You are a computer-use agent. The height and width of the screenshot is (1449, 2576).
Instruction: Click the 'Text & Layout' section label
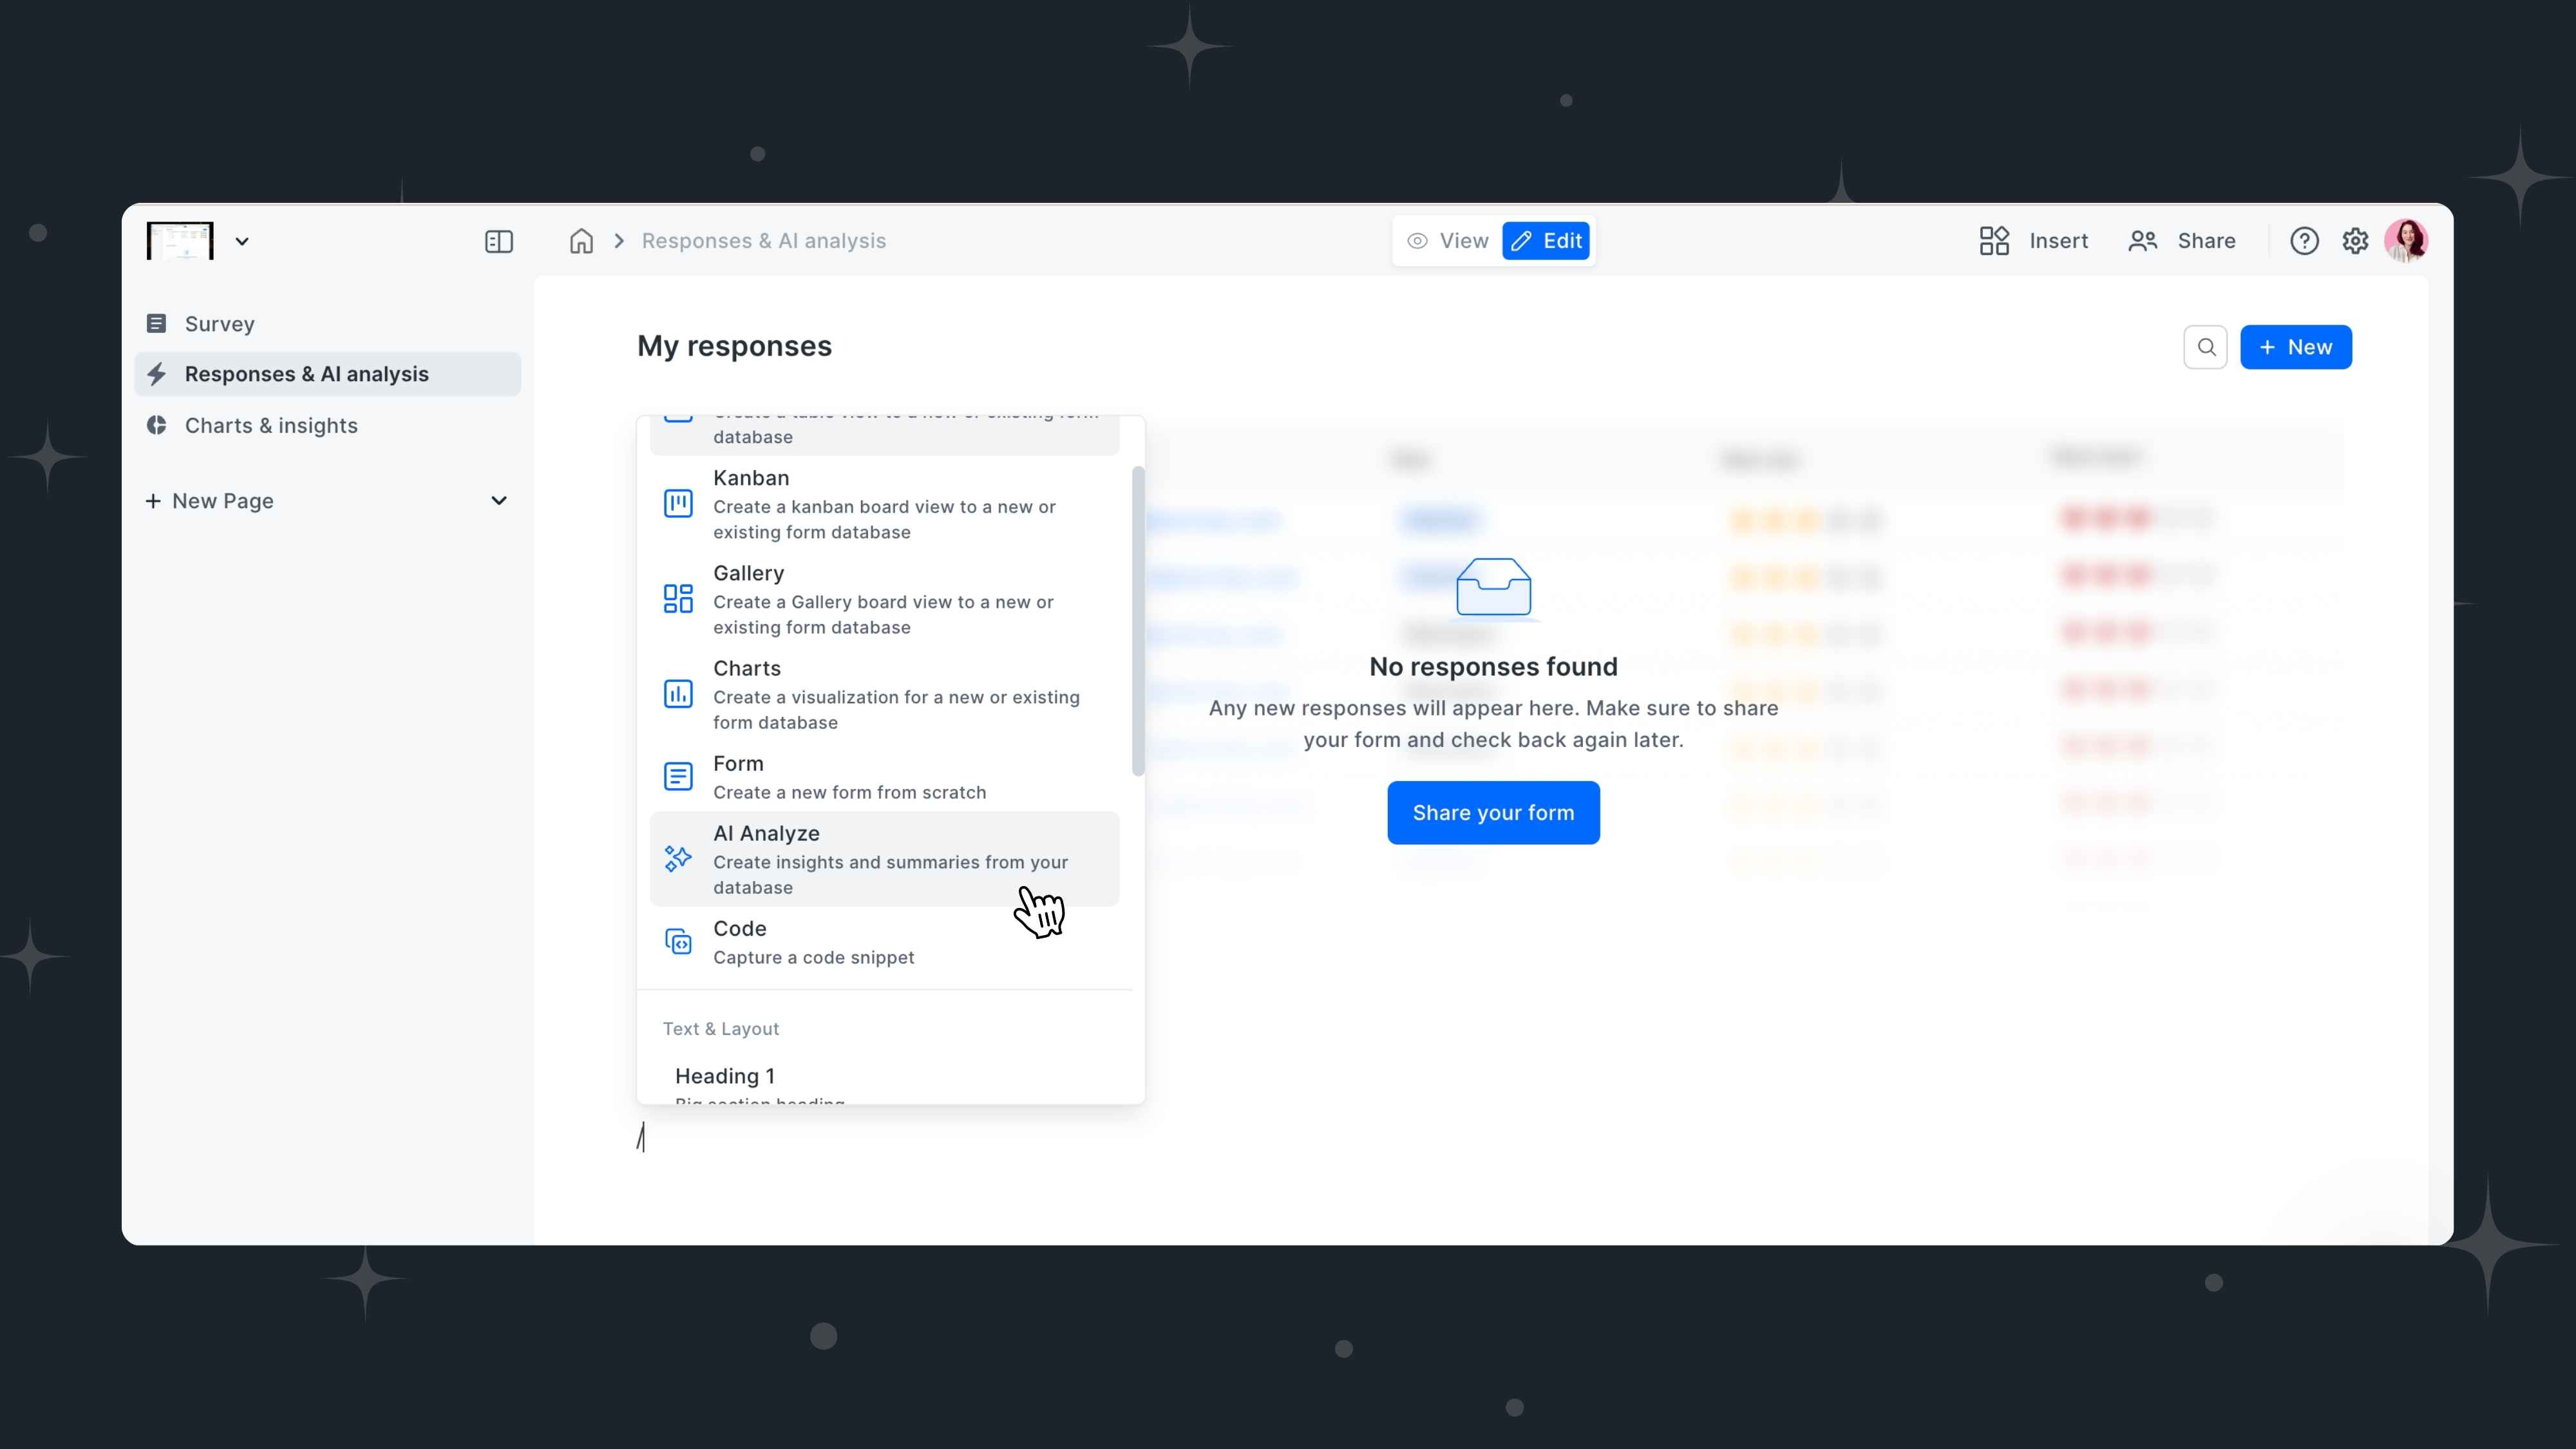coord(720,1028)
